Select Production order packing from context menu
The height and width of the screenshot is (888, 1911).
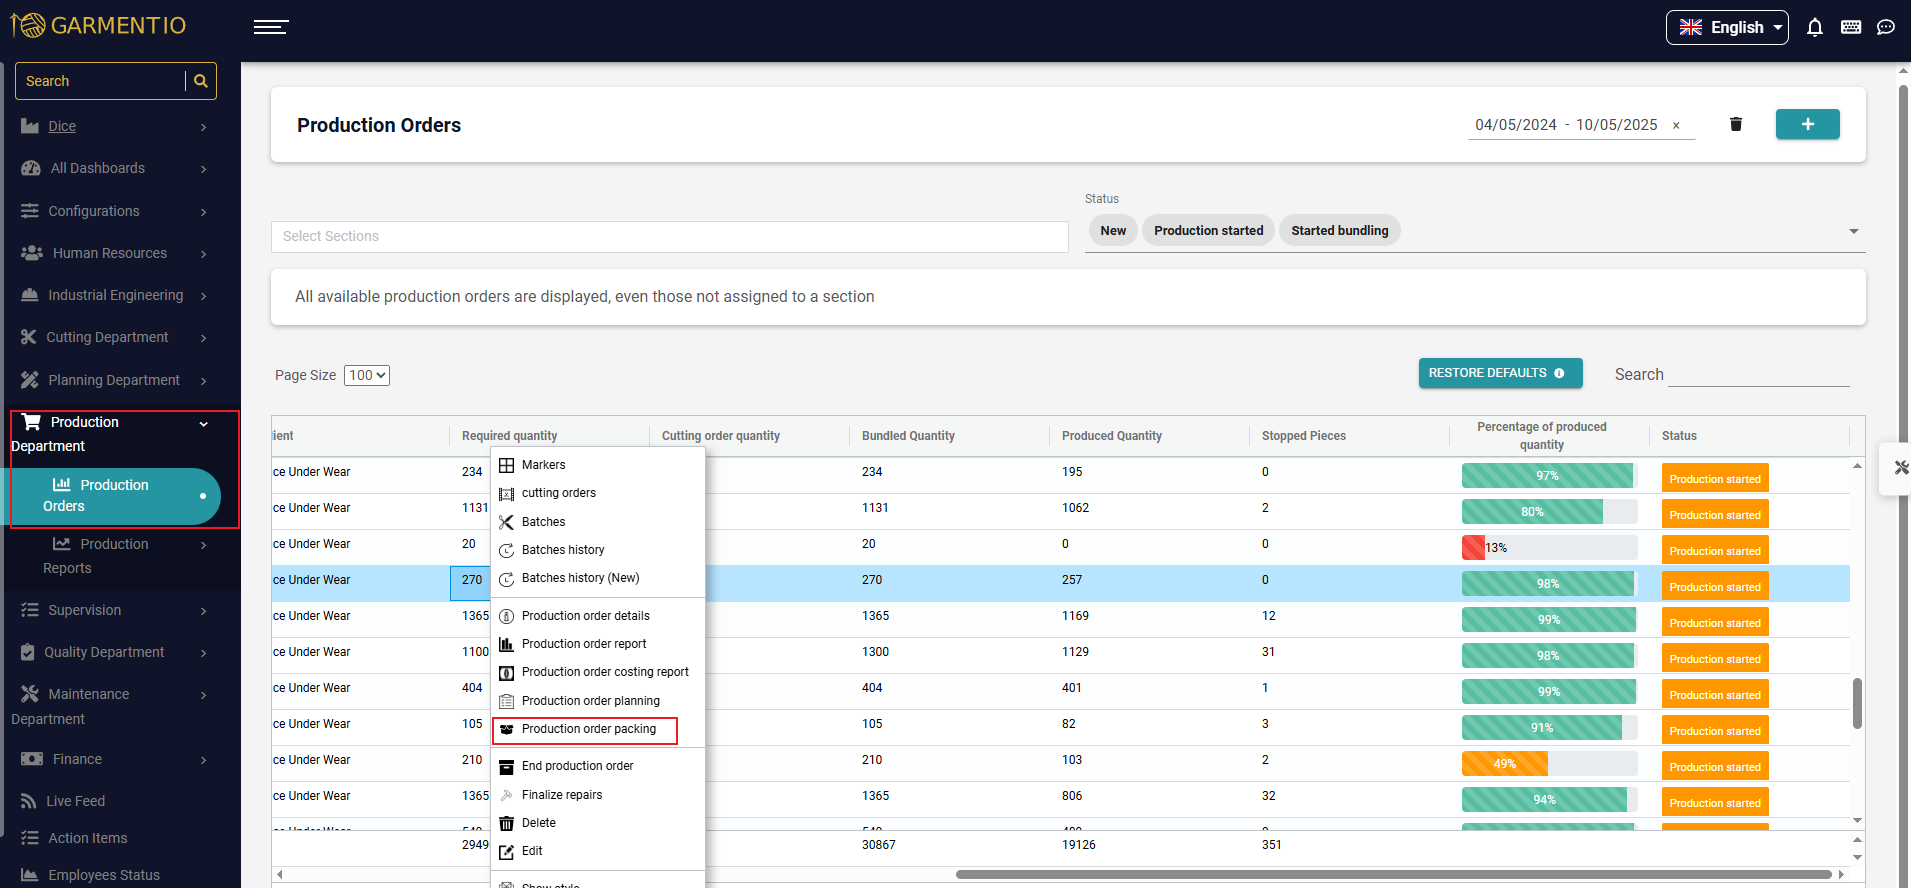pyautogui.click(x=588, y=729)
